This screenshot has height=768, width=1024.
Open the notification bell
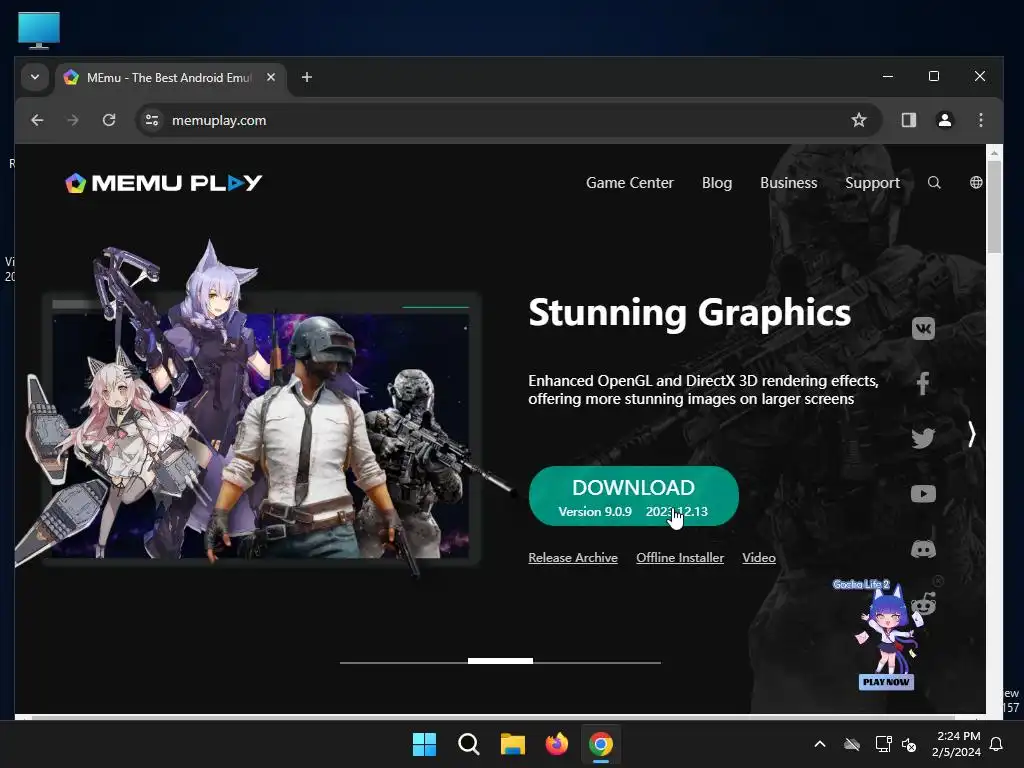click(x=996, y=744)
